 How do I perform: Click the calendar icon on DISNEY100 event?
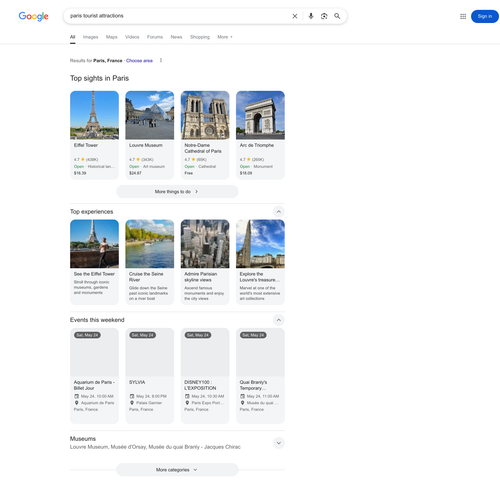(187, 396)
